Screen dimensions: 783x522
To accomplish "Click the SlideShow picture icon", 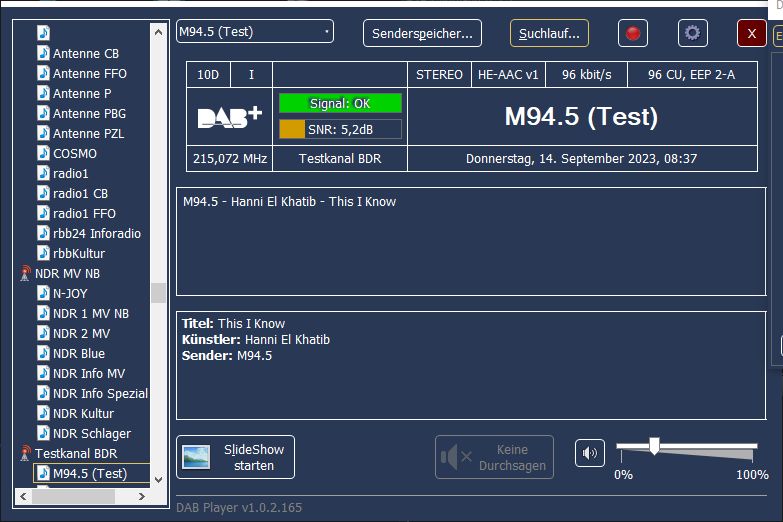I will pyautogui.click(x=196, y=457).
